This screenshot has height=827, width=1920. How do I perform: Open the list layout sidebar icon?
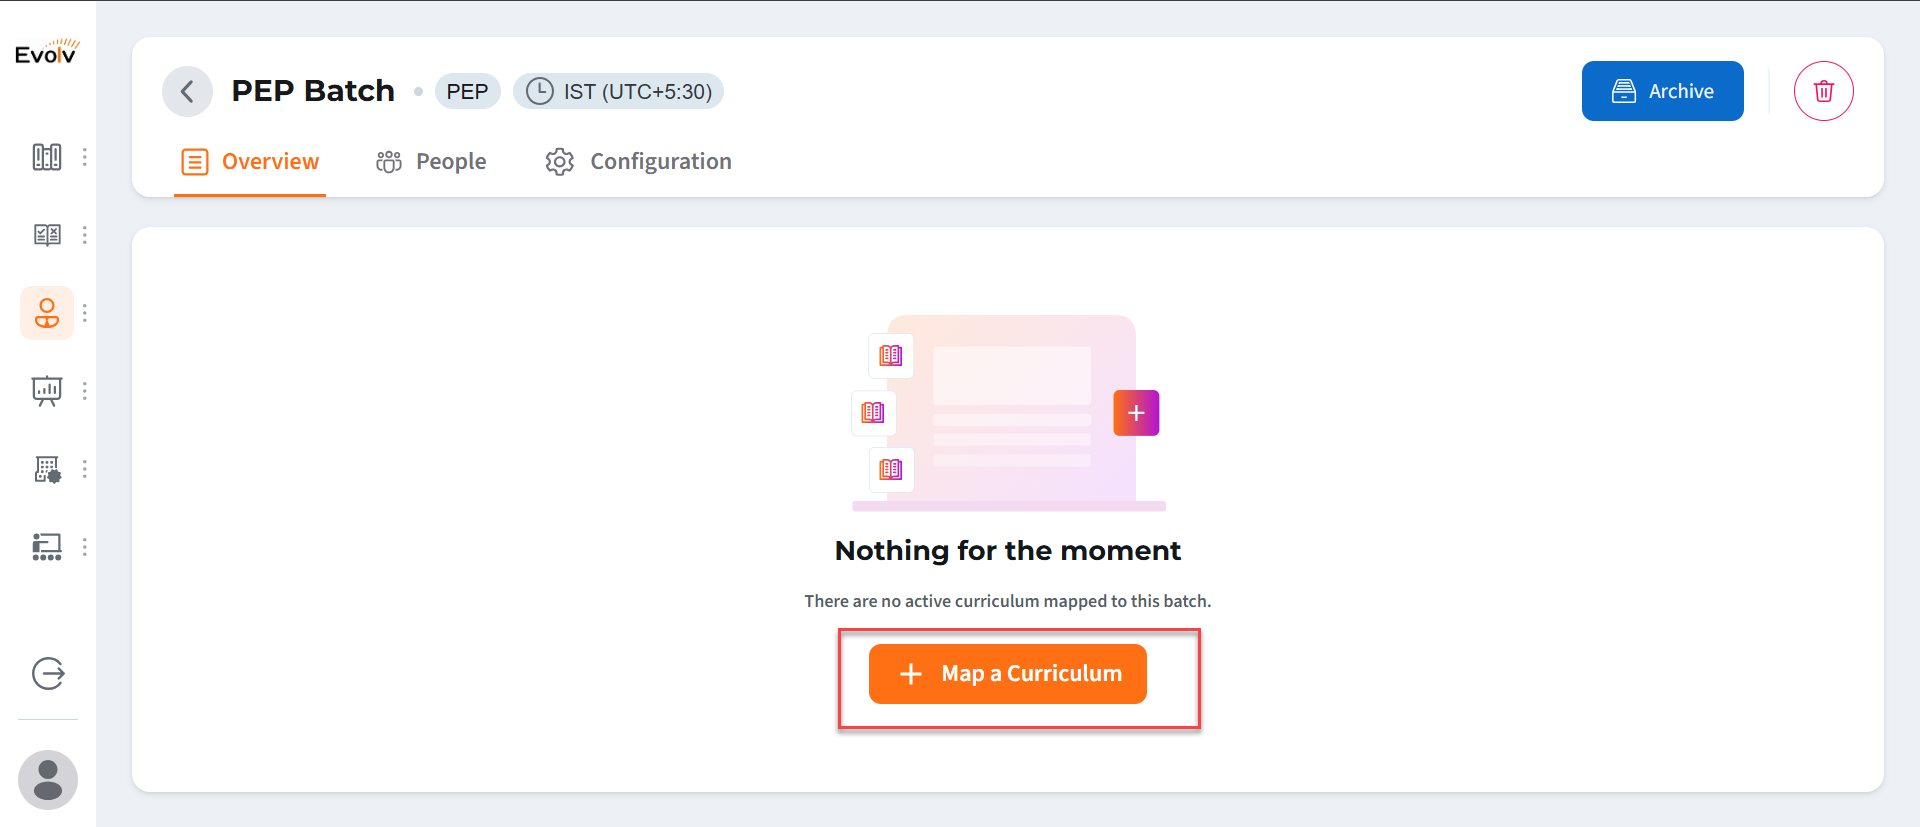click(x=47, y=547)
